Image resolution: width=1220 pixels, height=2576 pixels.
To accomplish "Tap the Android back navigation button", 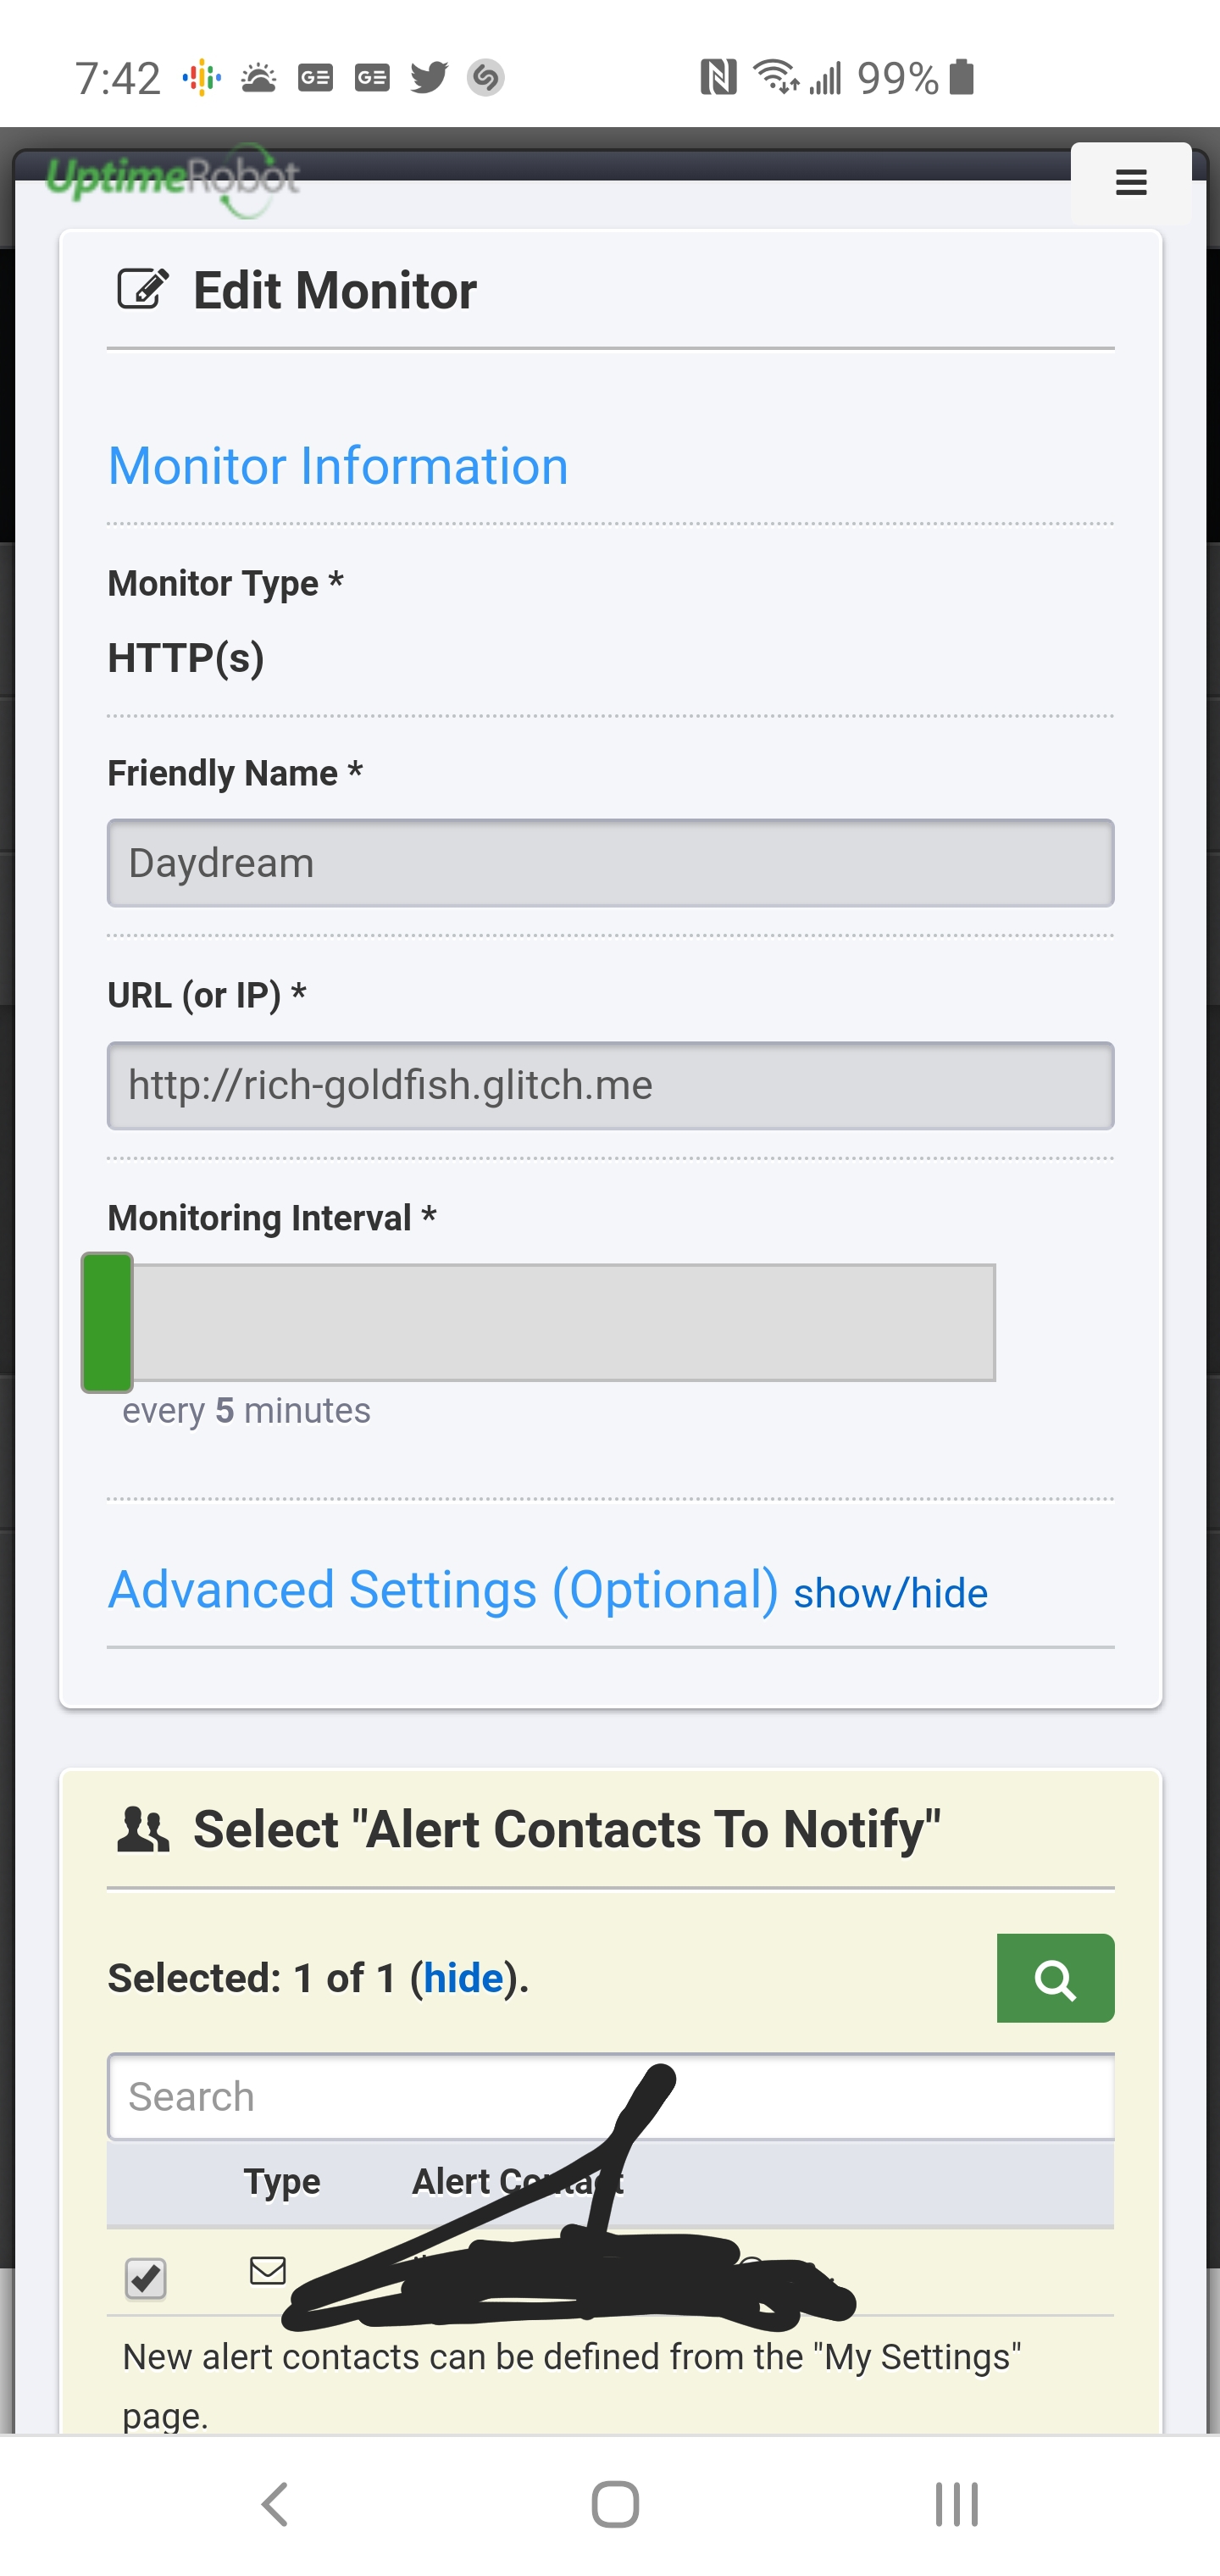I will click(274, 2504).
